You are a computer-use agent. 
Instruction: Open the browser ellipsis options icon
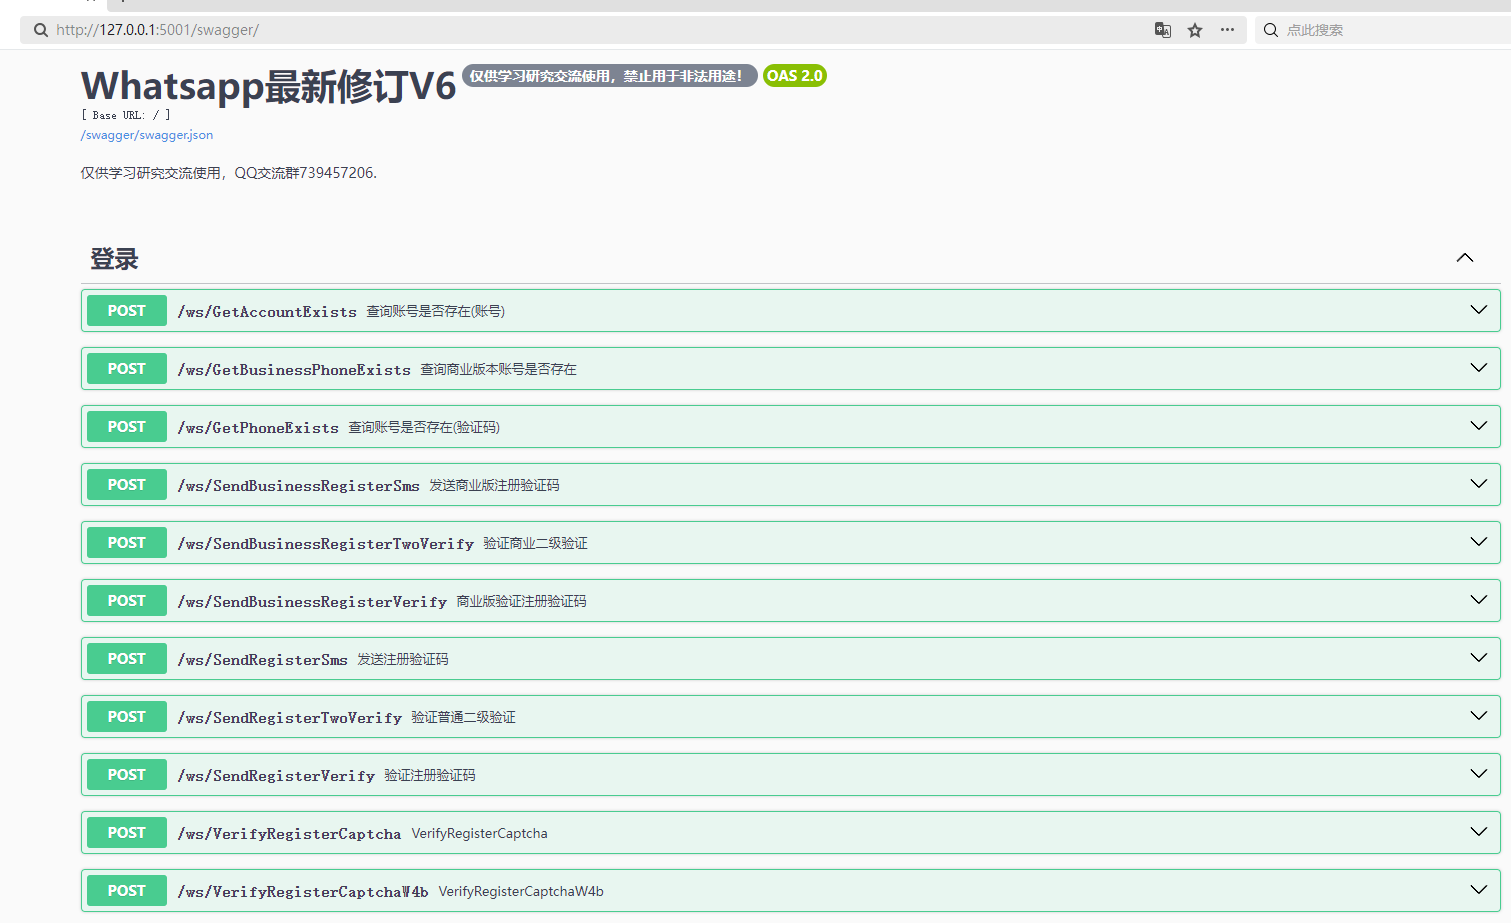tap(1227, 30)
